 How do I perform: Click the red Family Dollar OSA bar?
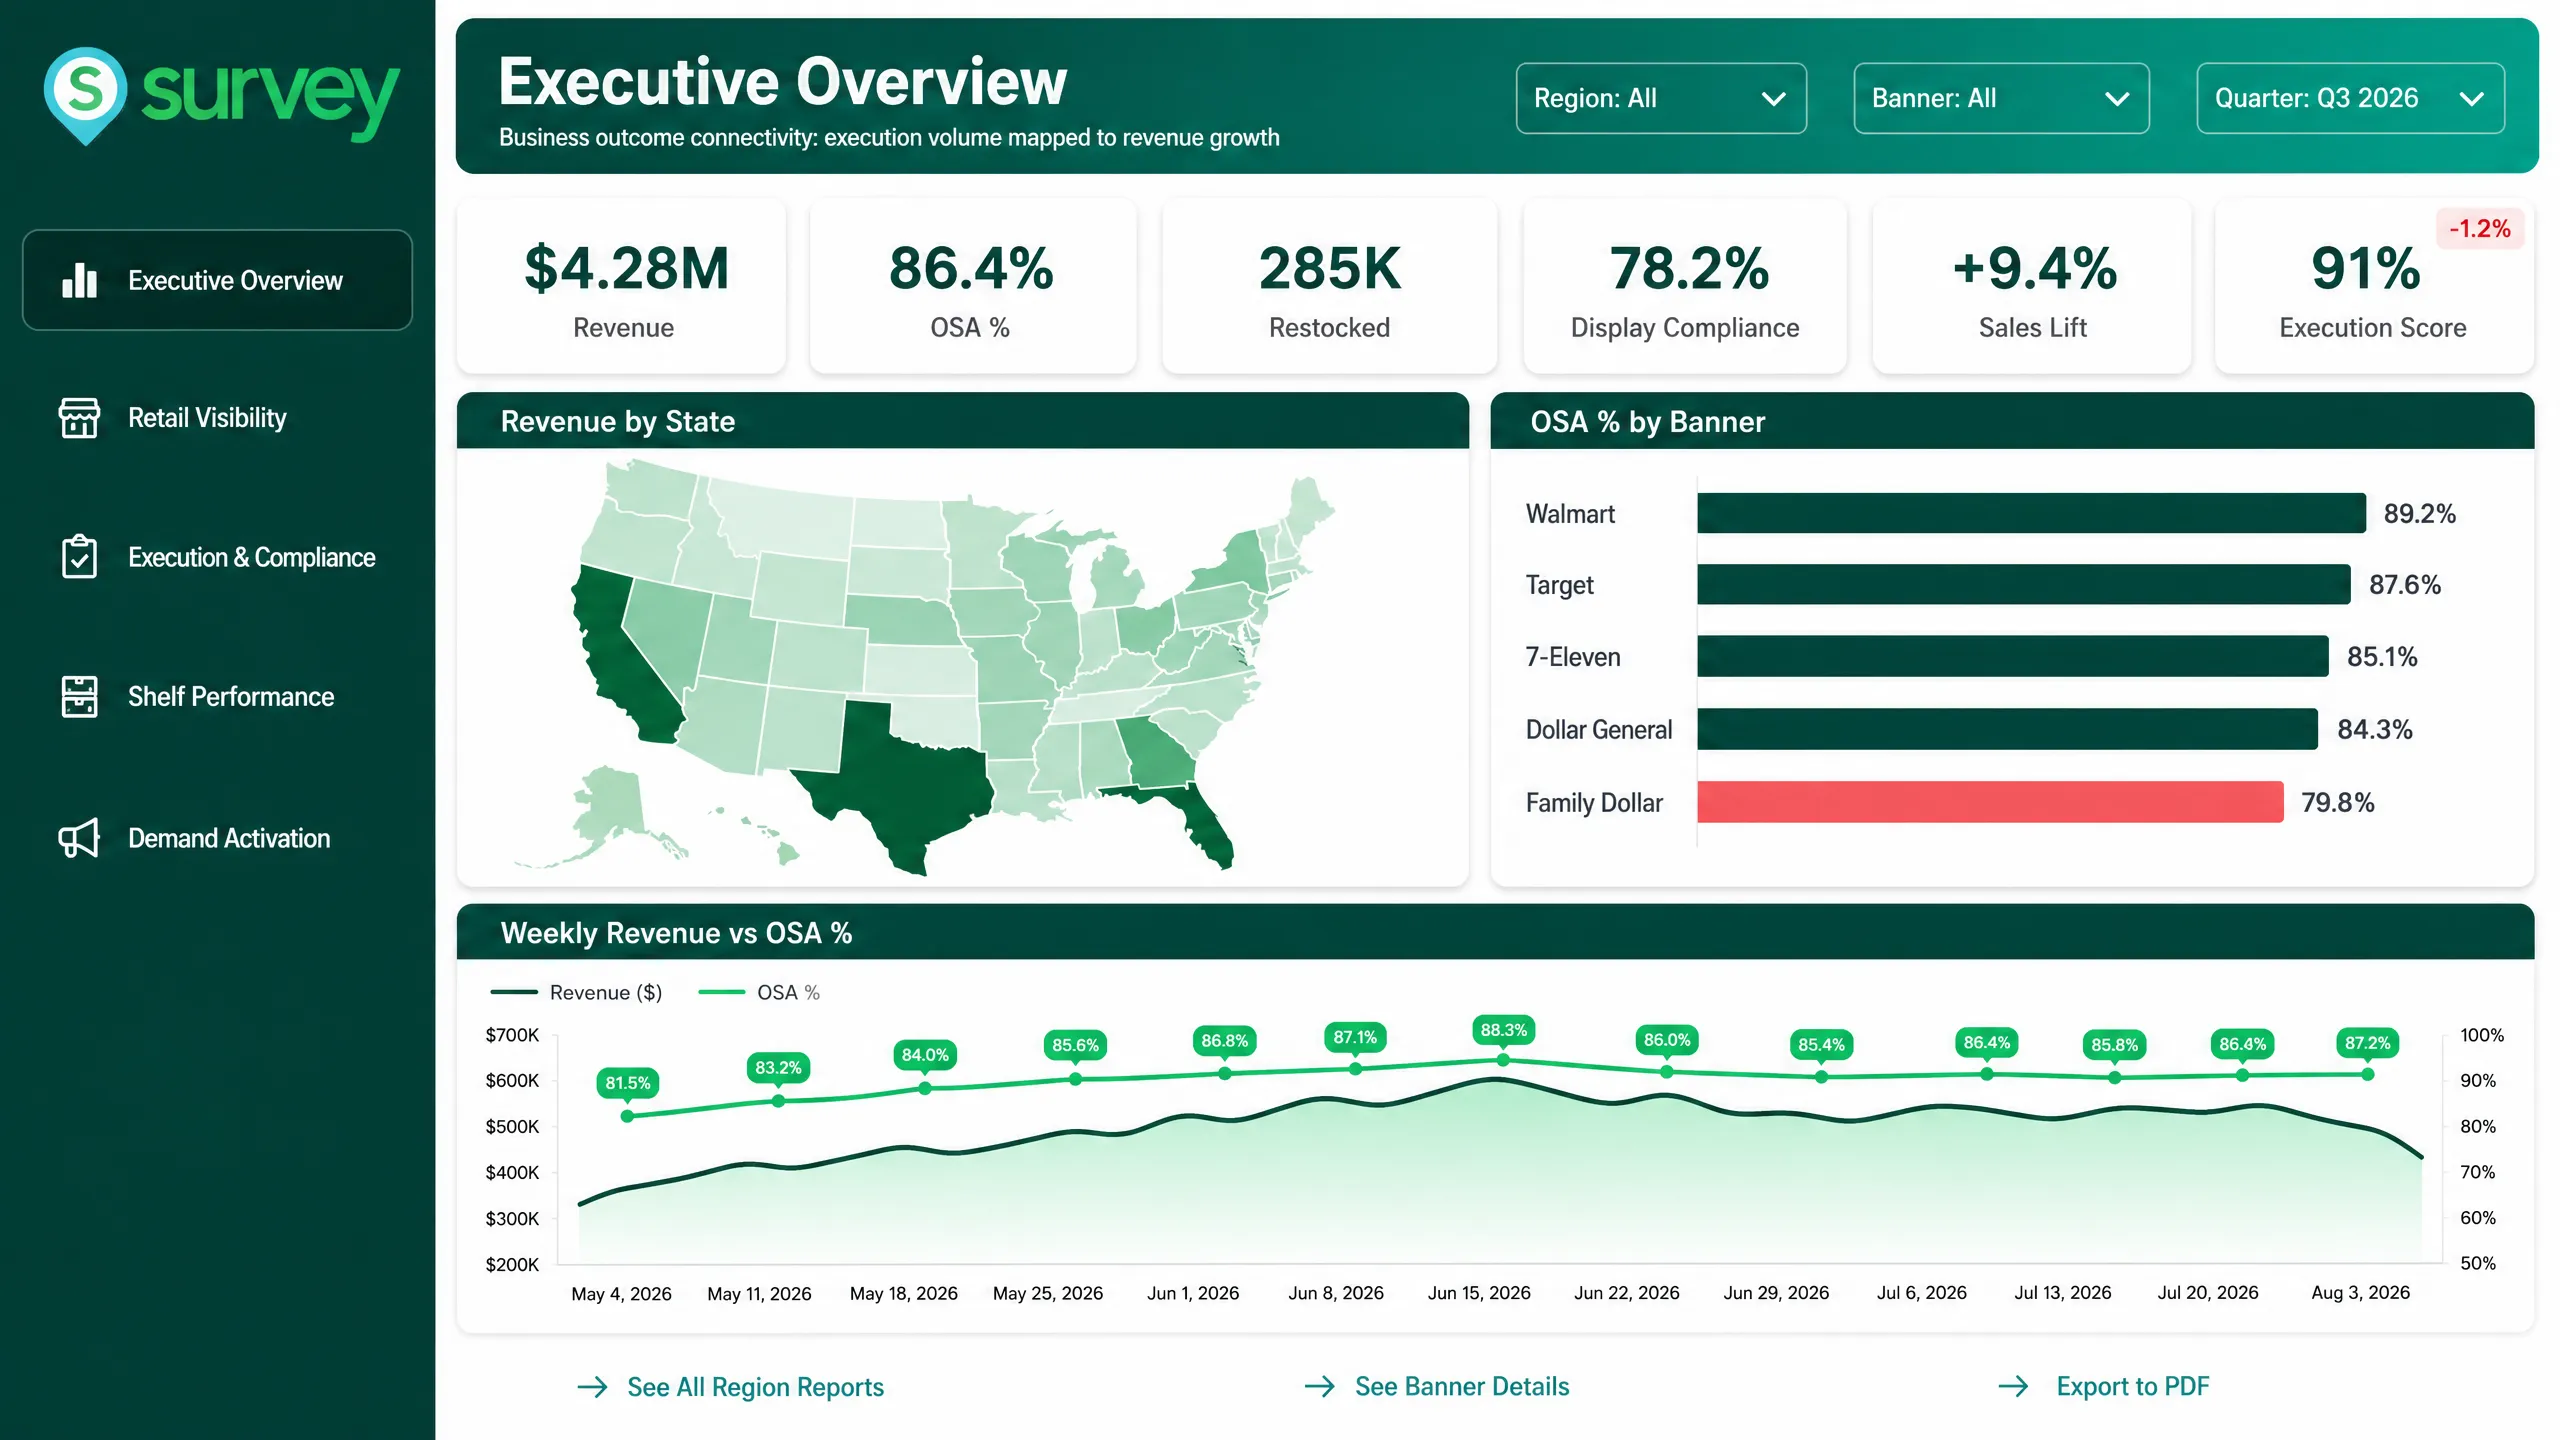(x=1990, y=802)
